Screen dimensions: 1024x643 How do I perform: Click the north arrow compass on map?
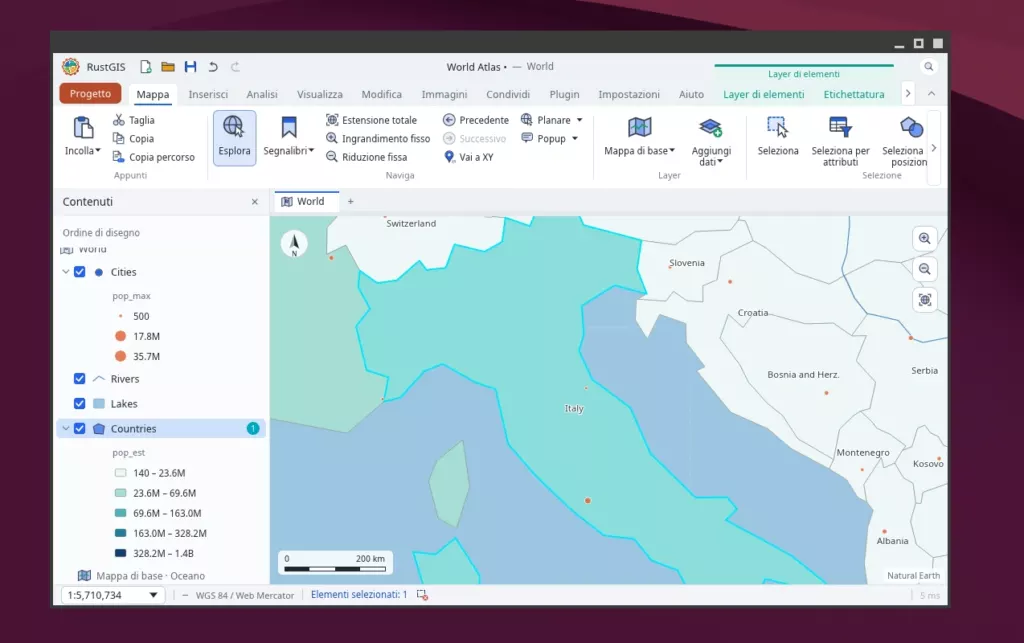click(294, 243)
